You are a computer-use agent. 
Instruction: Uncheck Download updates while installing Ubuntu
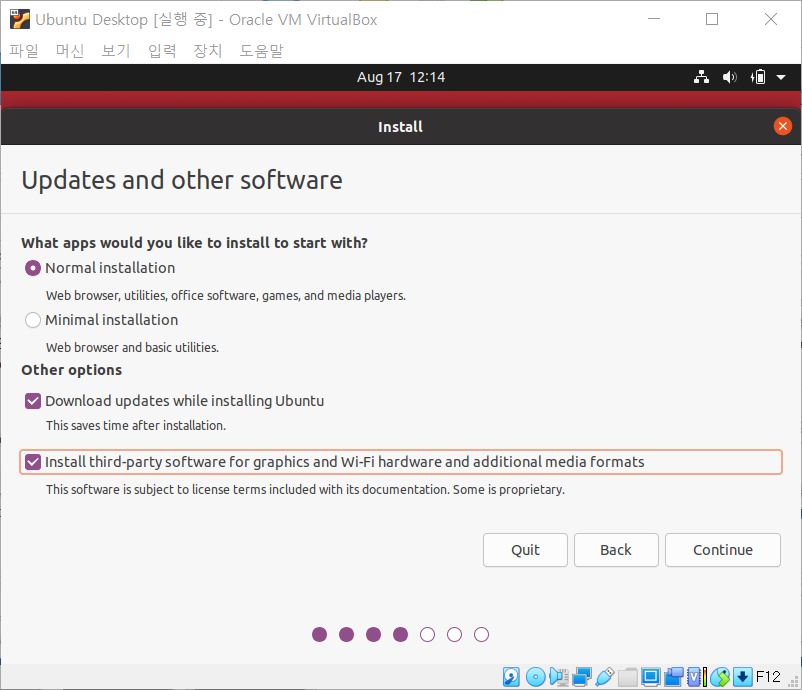coord(33,401)
